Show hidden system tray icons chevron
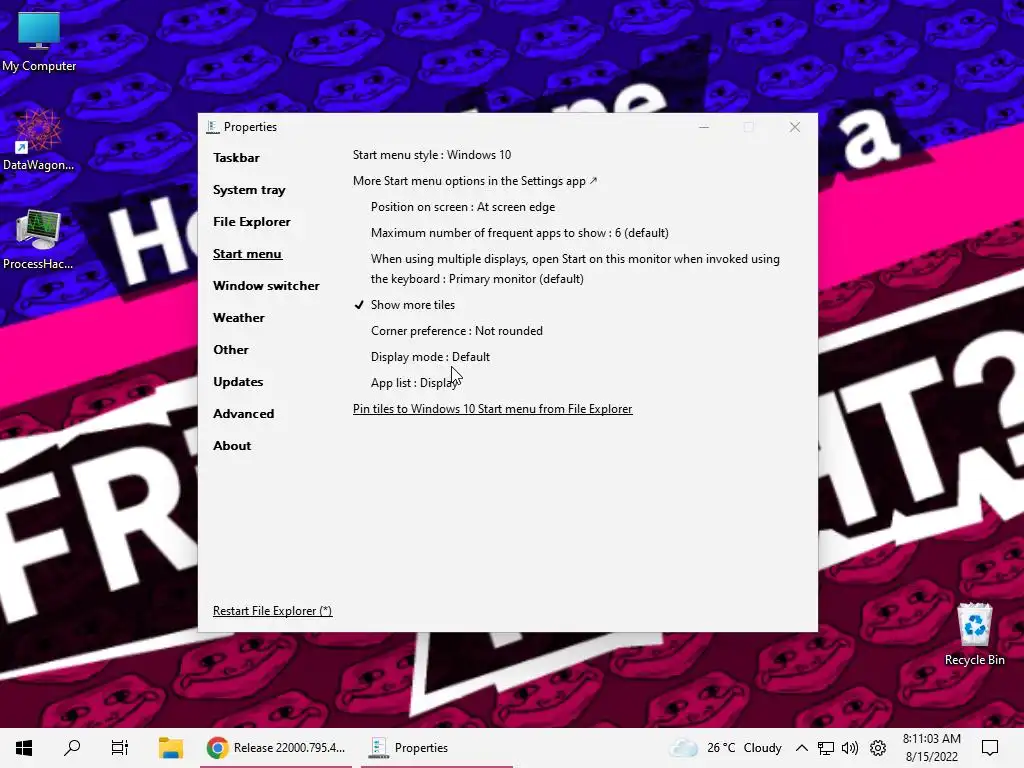Screen dimensions: 1024x768 [801, 748]
